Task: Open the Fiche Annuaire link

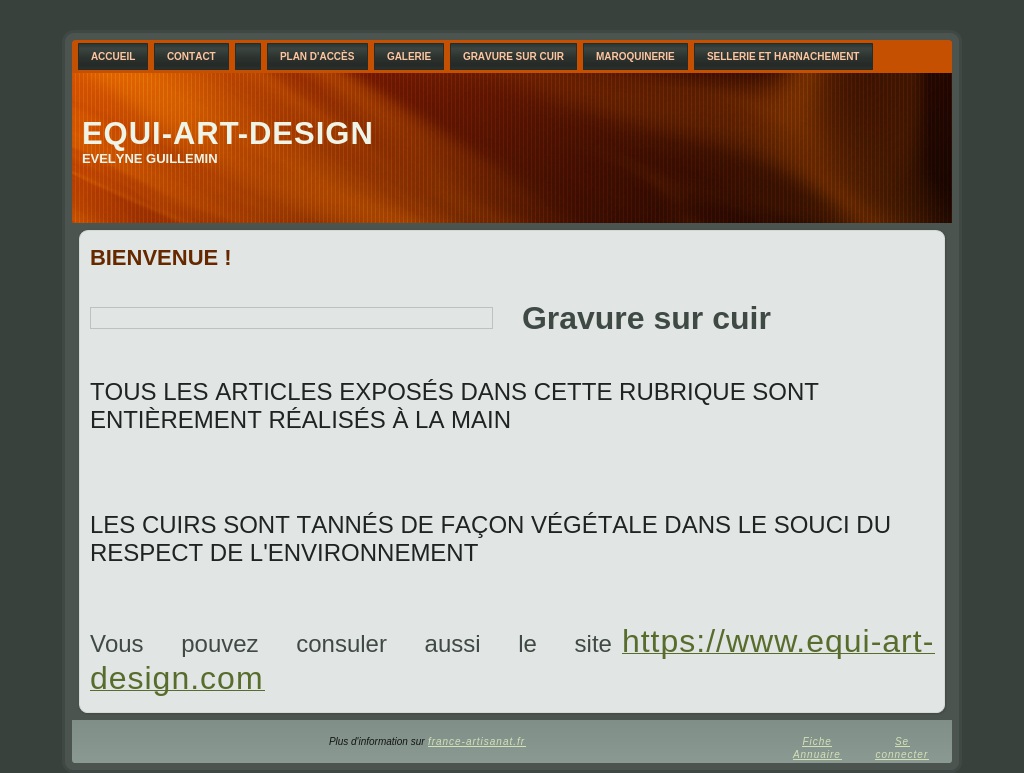Action: 817,748
